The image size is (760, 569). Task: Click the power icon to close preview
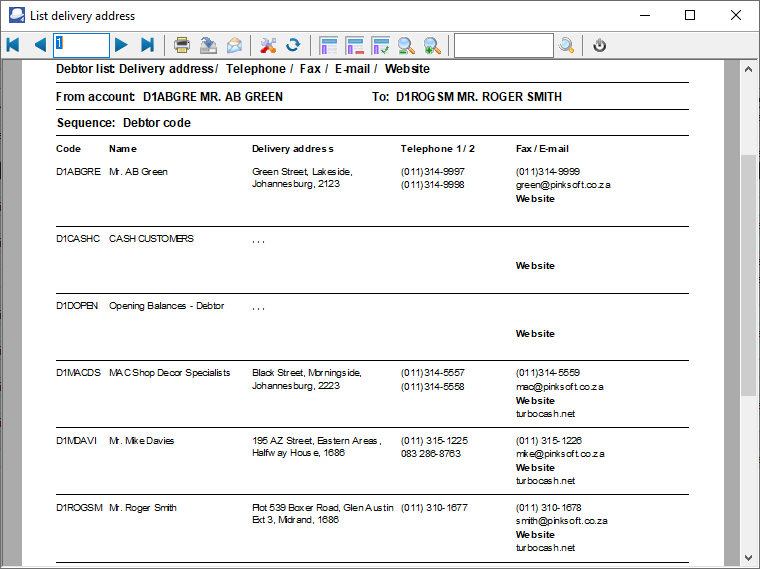pyautogui.click(x=600, y=45)
